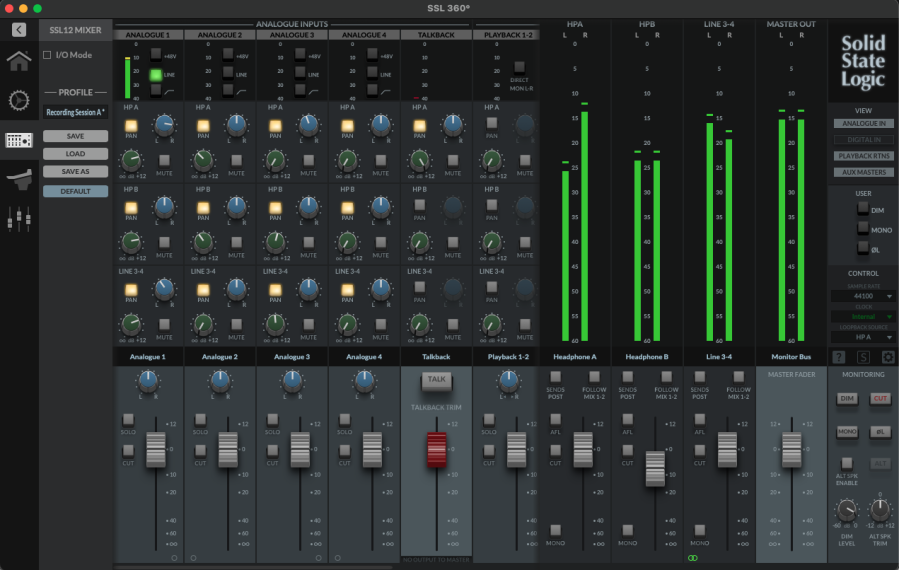Tick the I/O Mode checkbox
Viewport: 899px width, 570px height.
point(48,55)
